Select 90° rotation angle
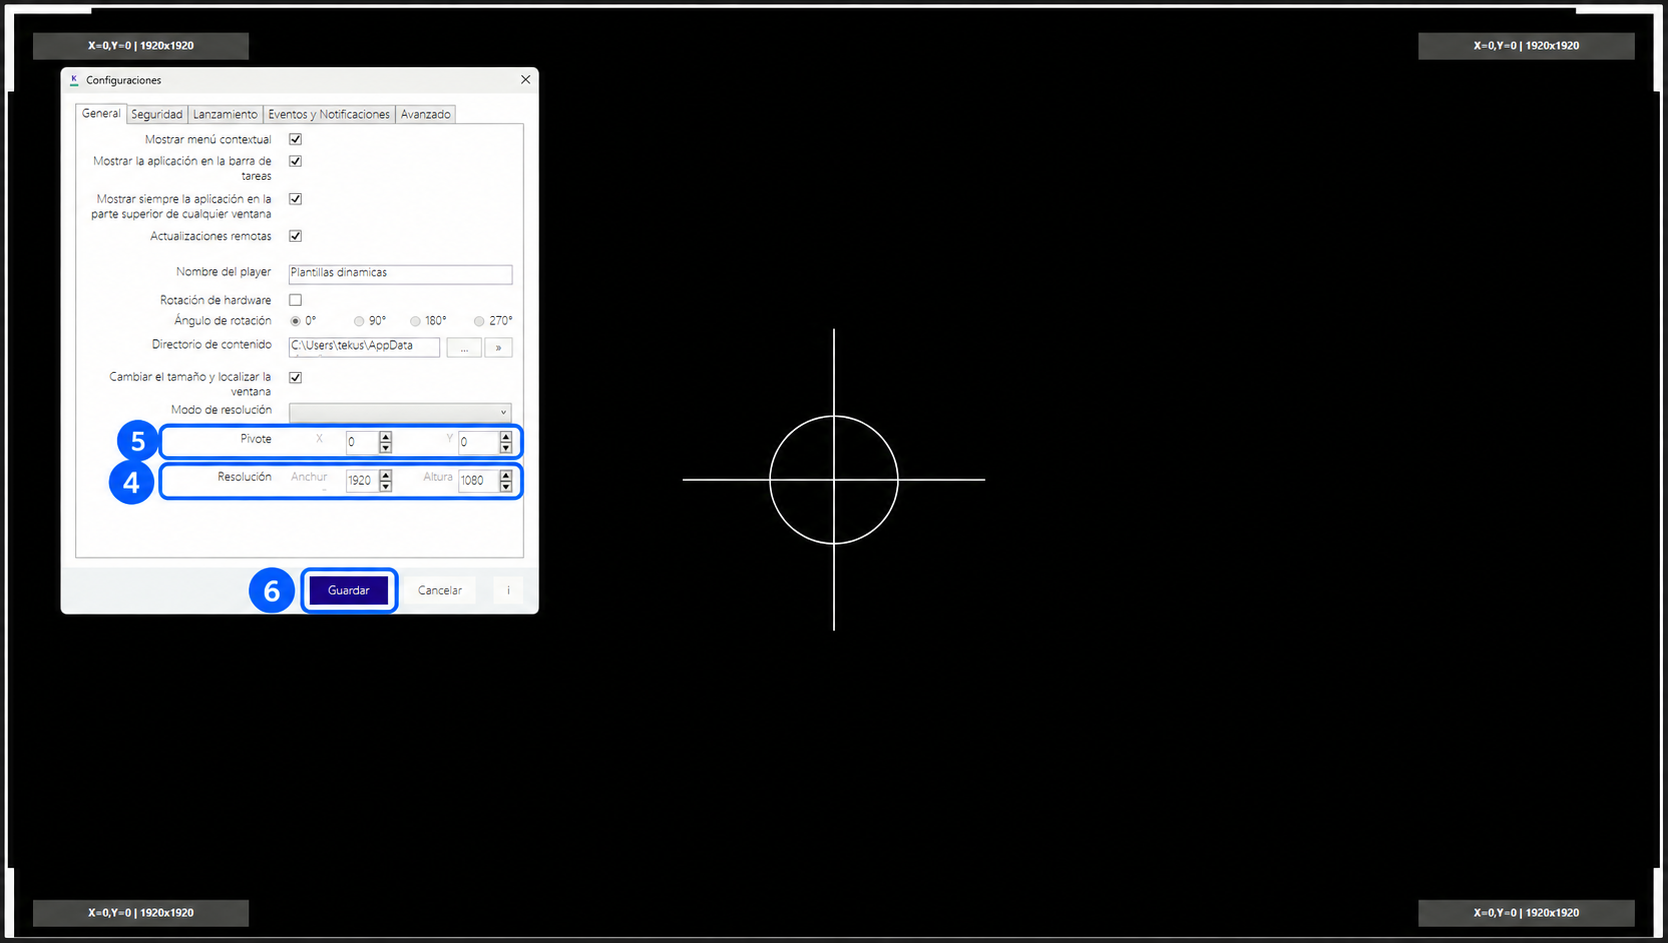Screen dimensions: 1668x943 pos(358,321)
